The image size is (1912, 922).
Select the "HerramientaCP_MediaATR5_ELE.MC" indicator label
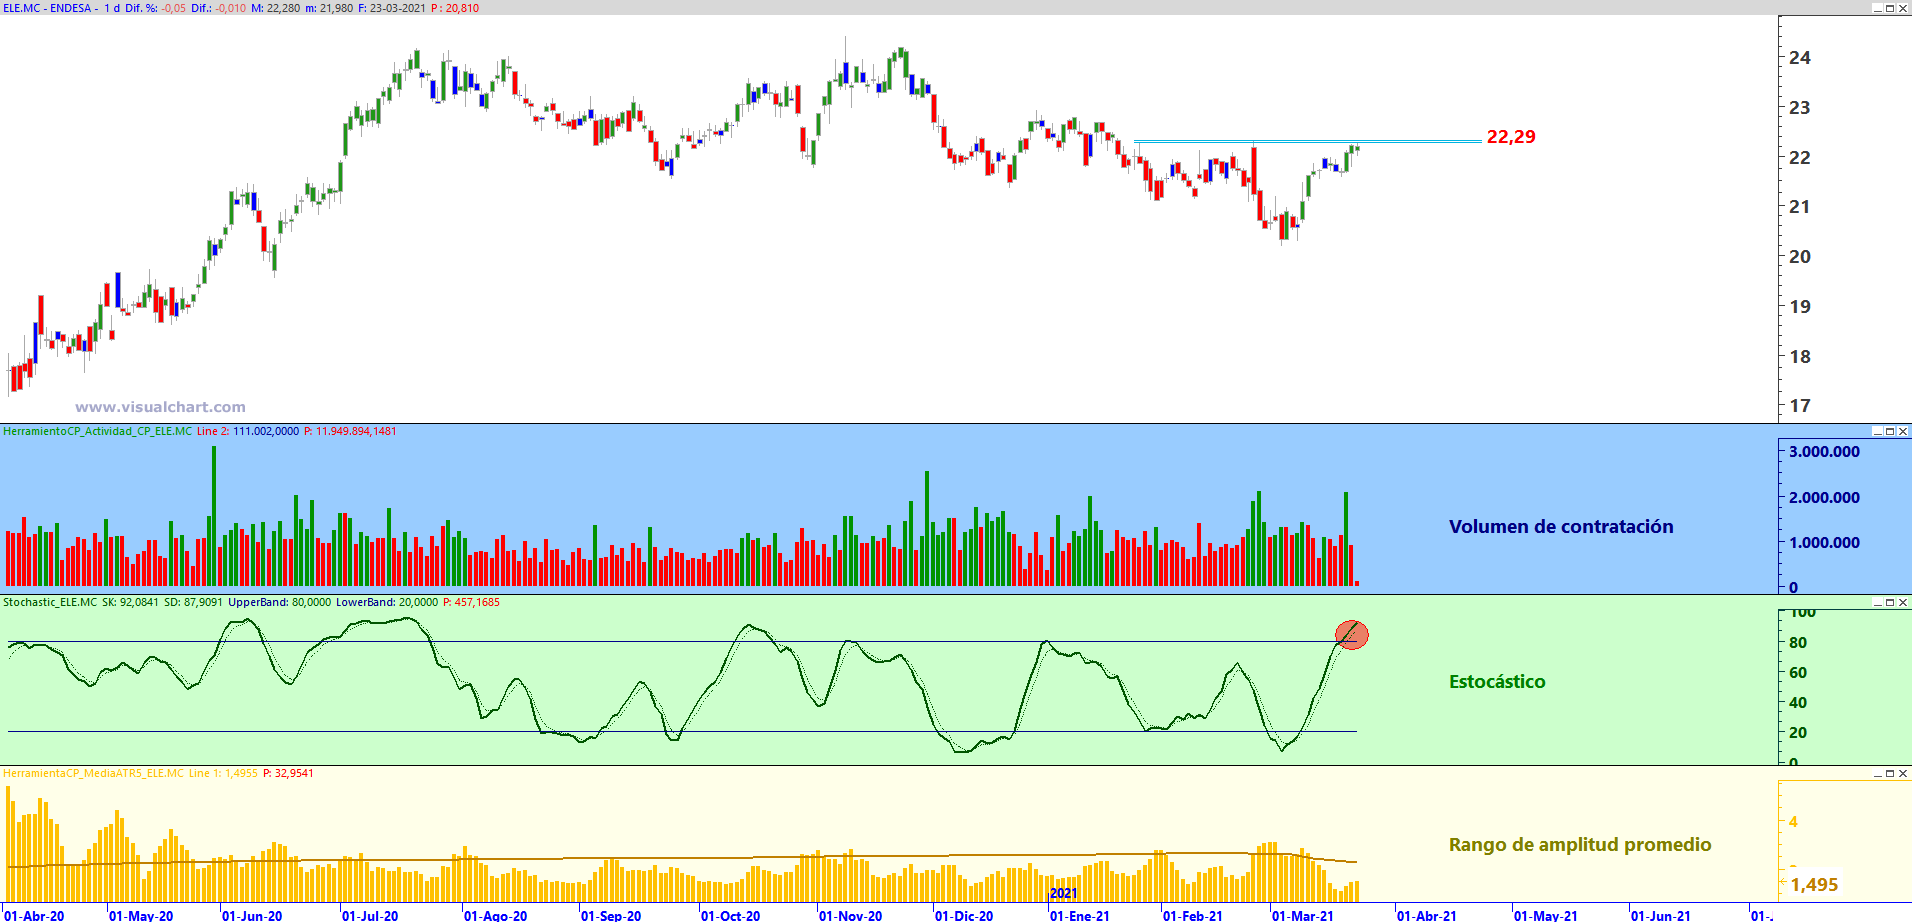pyautogui.click(x=93, y=773)
